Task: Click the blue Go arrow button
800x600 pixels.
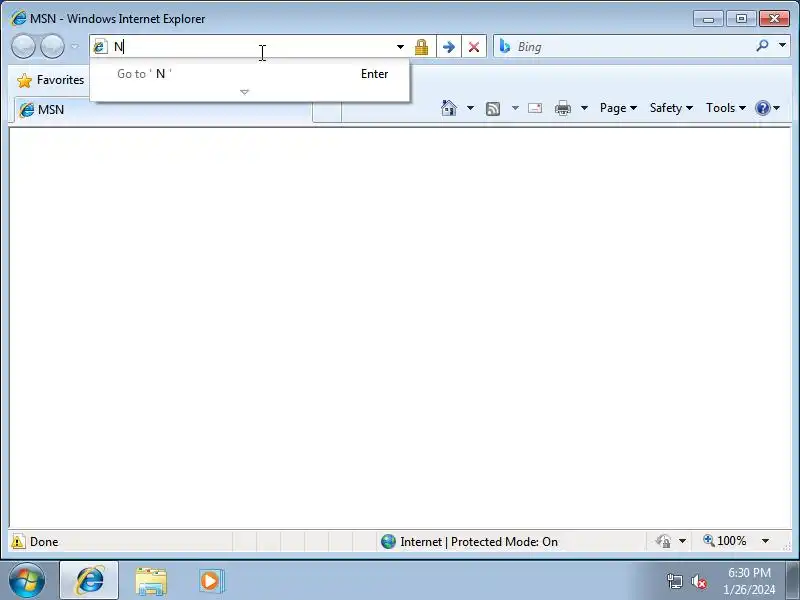Action: [449, 47]
